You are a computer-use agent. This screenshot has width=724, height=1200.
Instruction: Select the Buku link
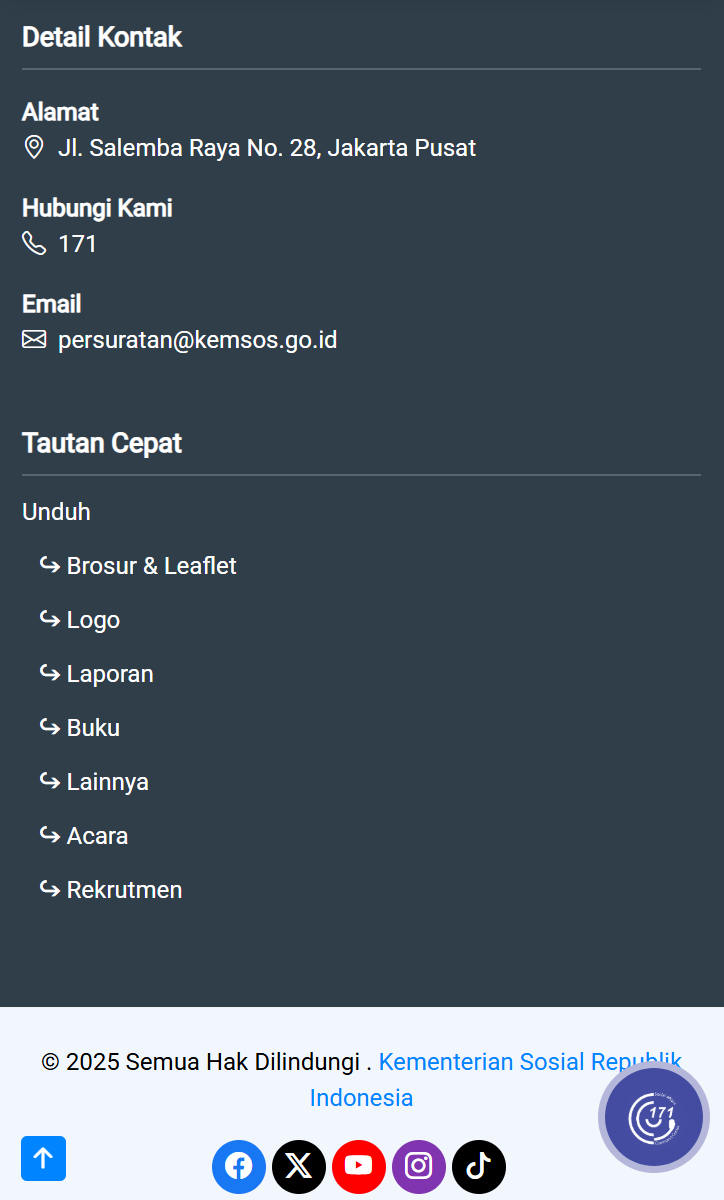point(93,728)
